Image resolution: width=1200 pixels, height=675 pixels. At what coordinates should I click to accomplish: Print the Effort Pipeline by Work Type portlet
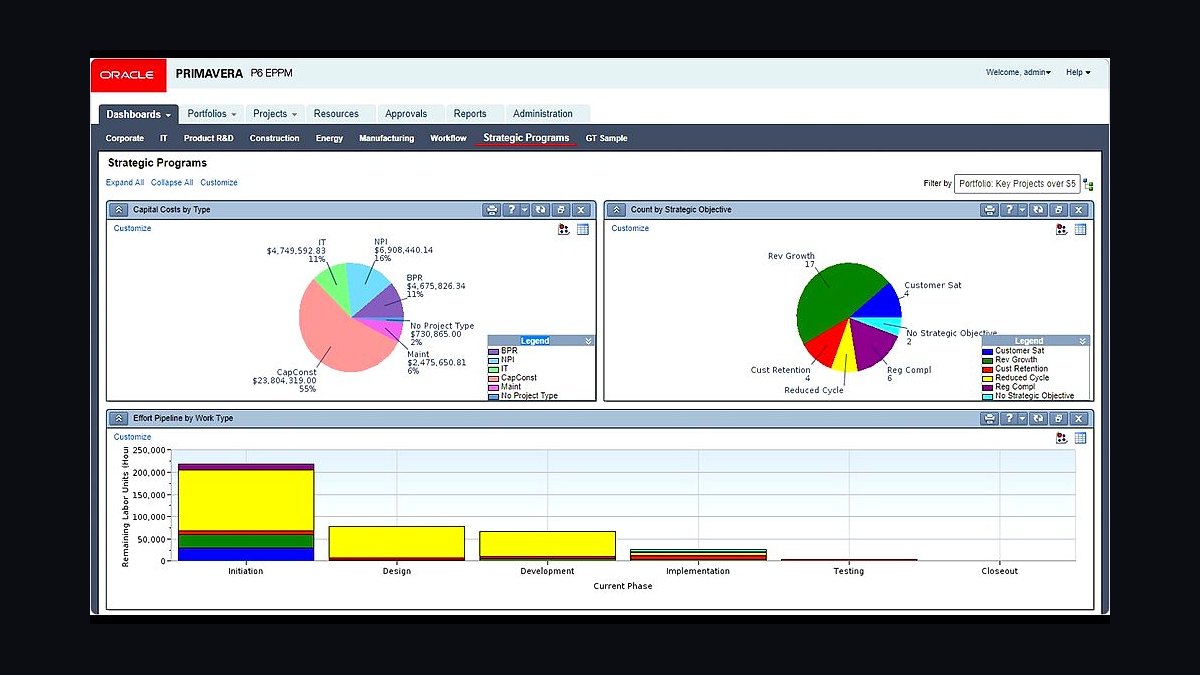[x=989, y=418]
